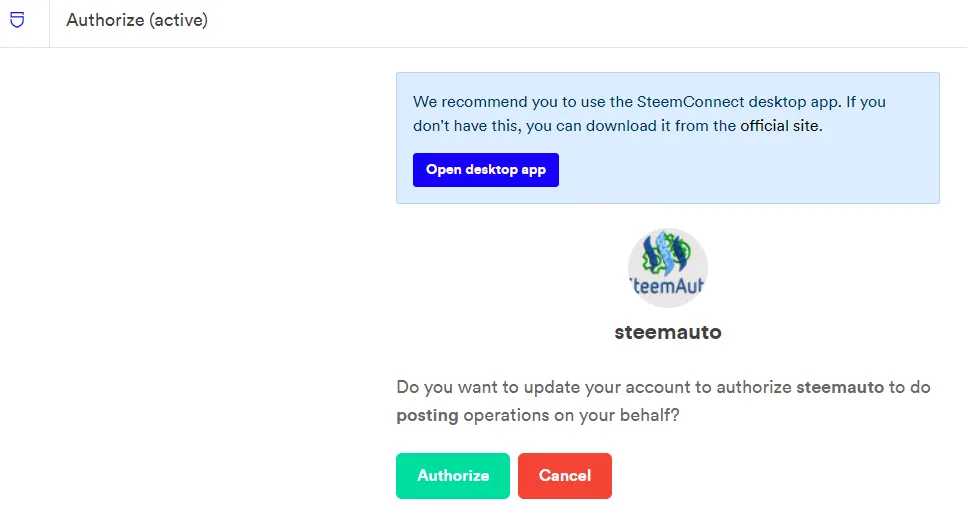This screenshot has width=967, height=507.
Task: Click the bold "posting" word
Action: point(427,415)
